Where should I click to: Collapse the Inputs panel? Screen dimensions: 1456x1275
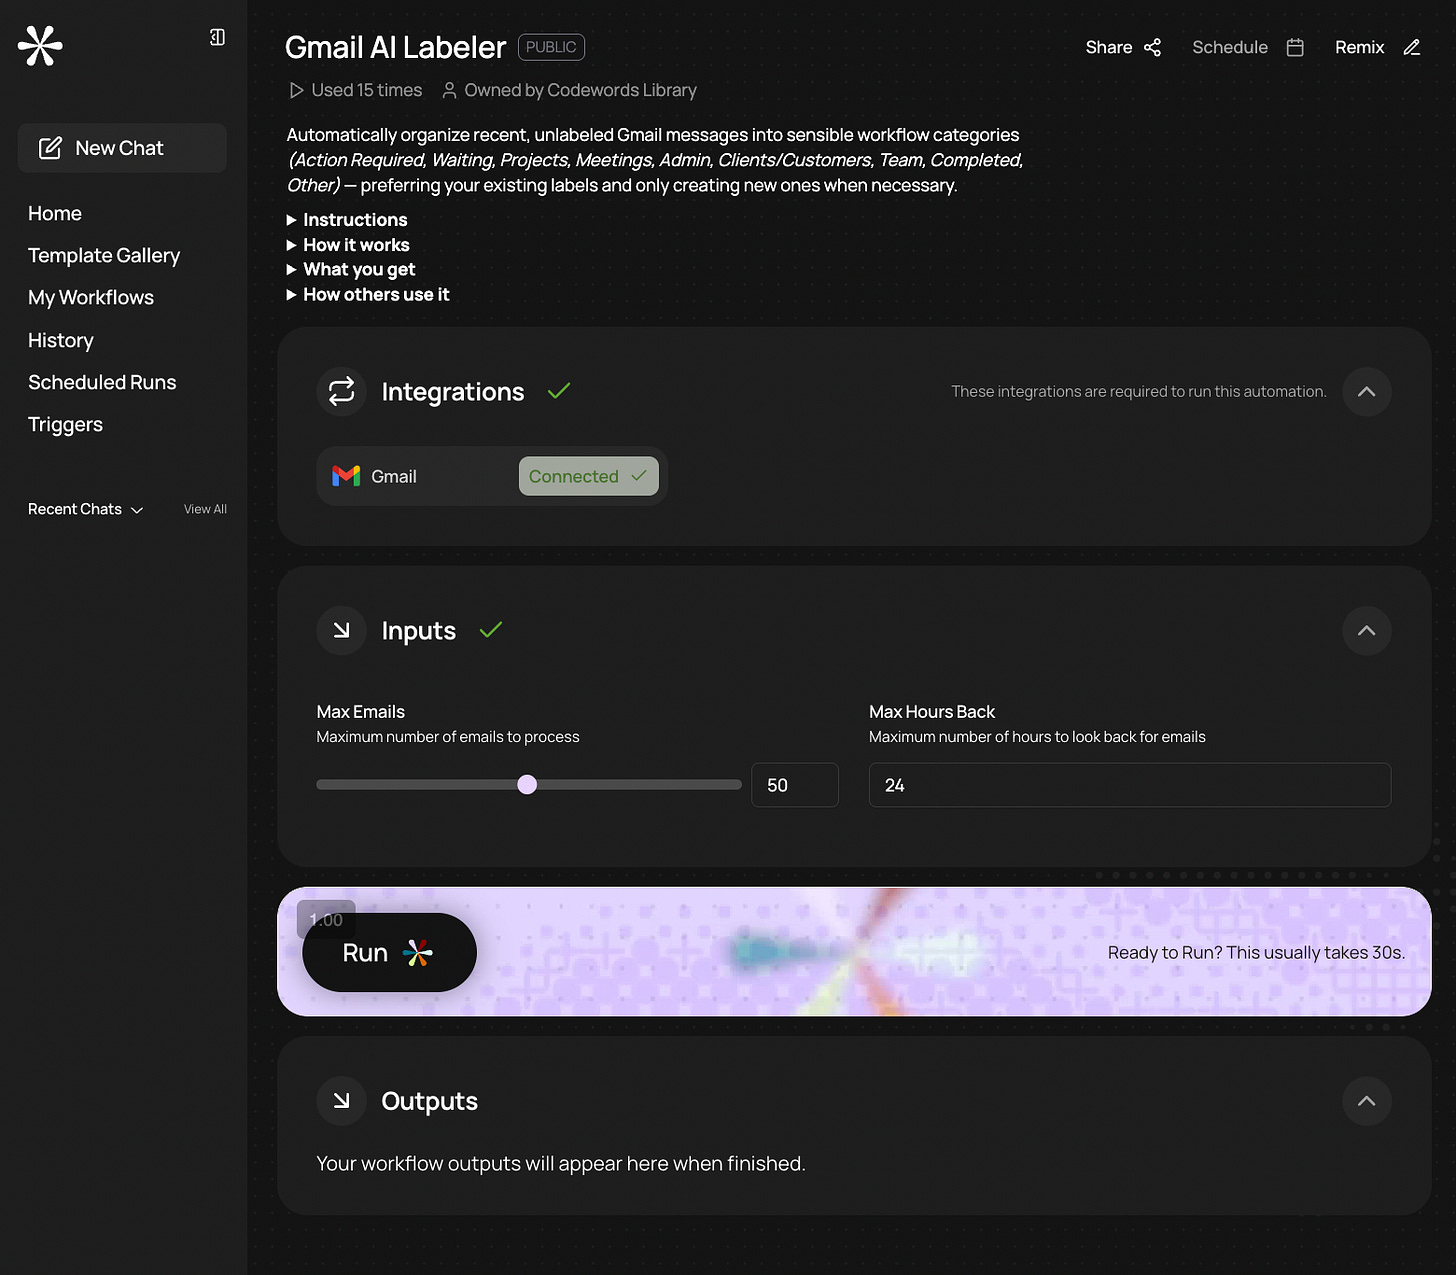click(x=1366, y=630)
